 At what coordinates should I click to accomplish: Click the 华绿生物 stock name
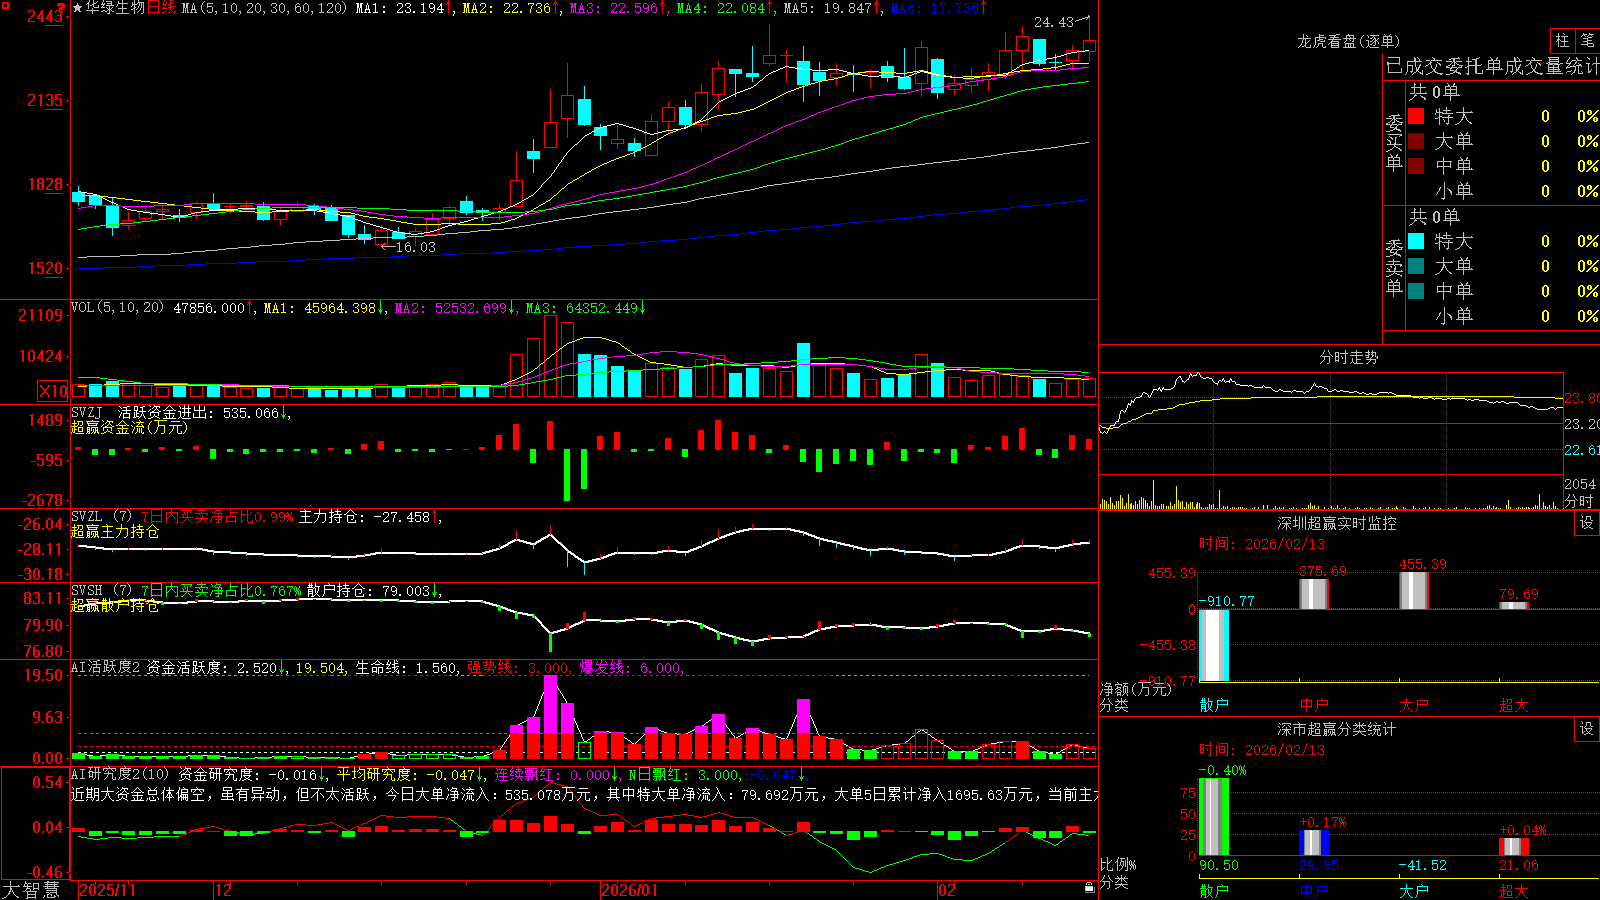[x=115, y=8]
